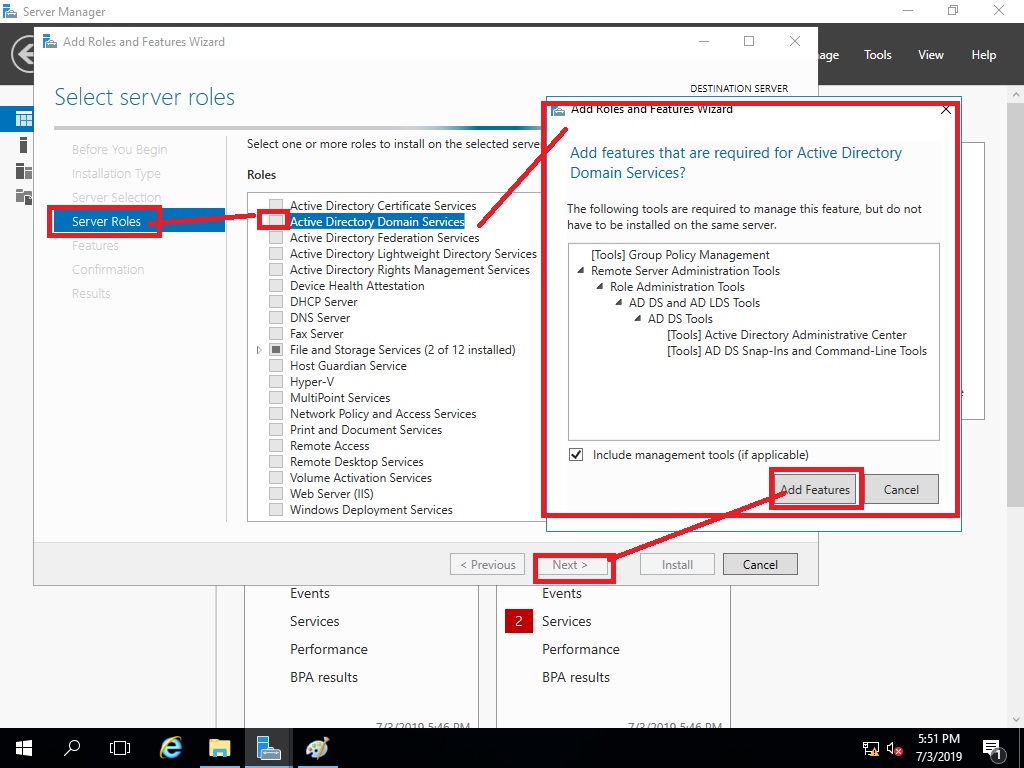Open Performance link in left dashboard tile
Screen dimensions: 1024x768
[328, 649]
